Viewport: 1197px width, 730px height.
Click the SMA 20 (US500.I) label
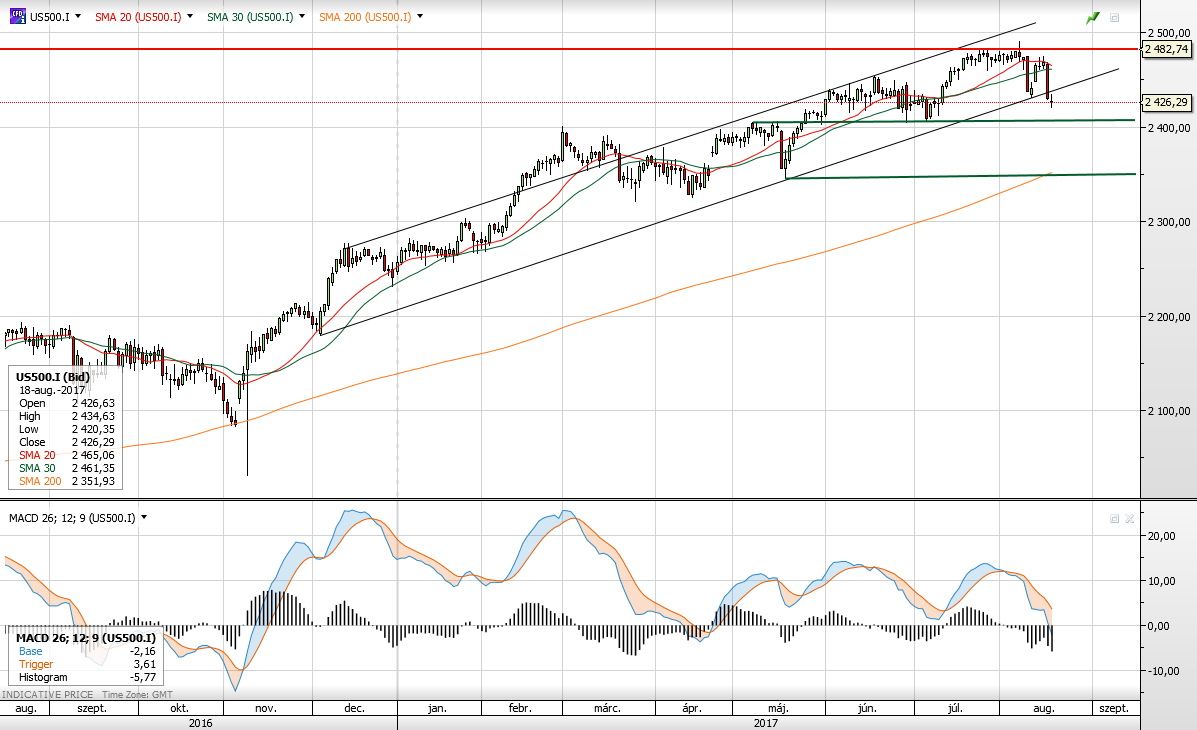(x=138, y=17)
